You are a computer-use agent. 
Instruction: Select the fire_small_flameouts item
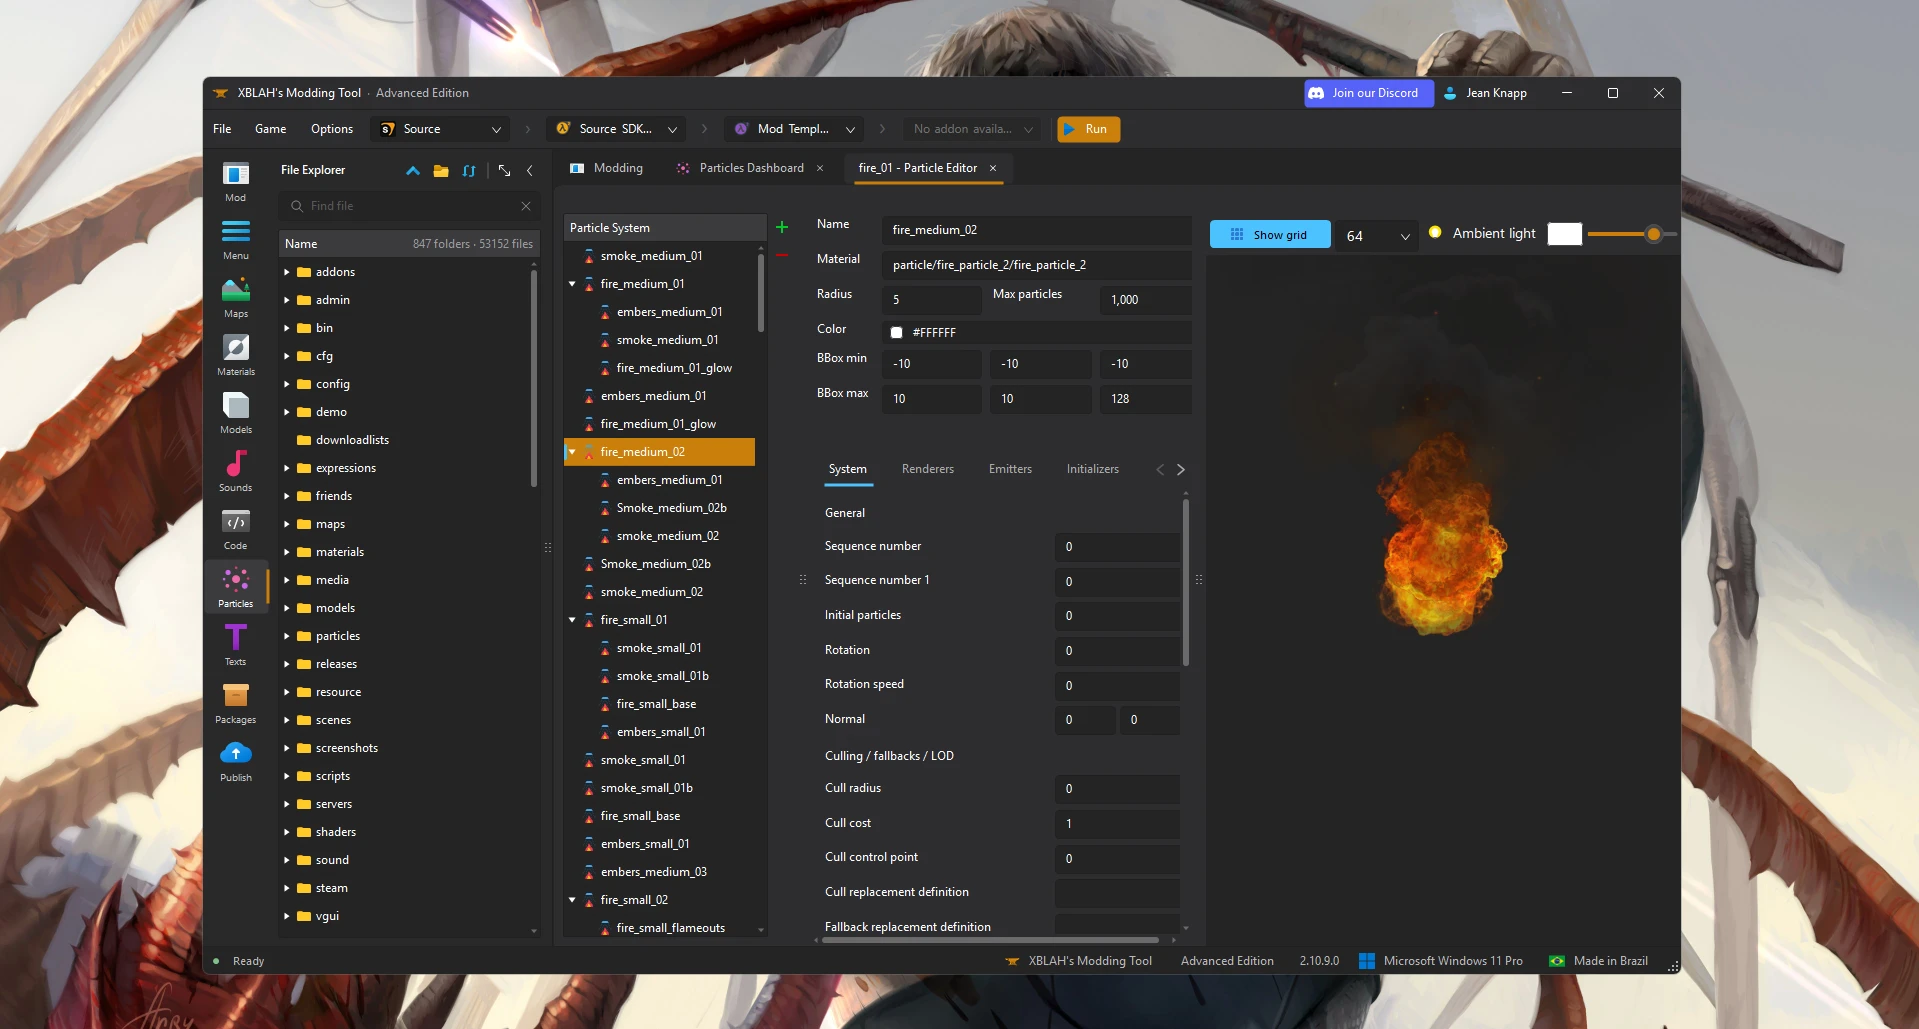coord(670,928)
